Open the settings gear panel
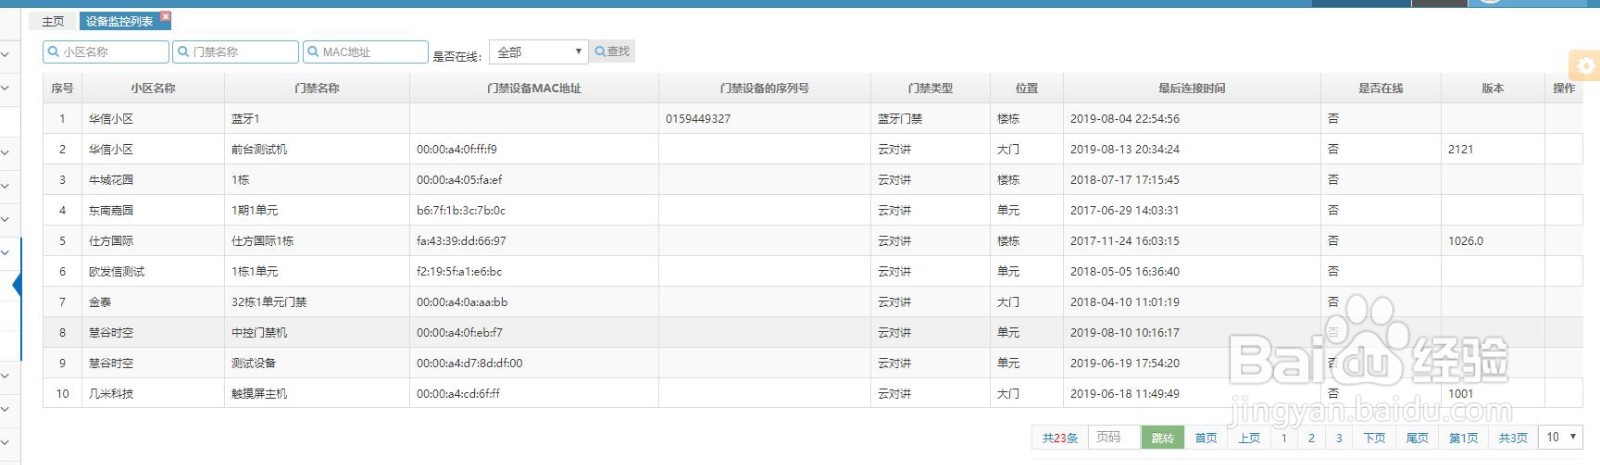The width and height of the screenshot is (1600, 465). tap(1586, 66)
